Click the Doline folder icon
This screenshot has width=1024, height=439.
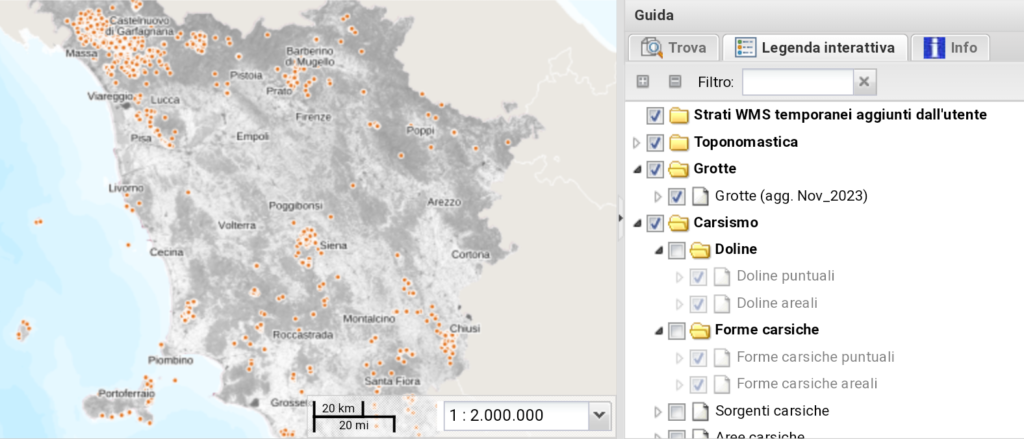point(699,249)
